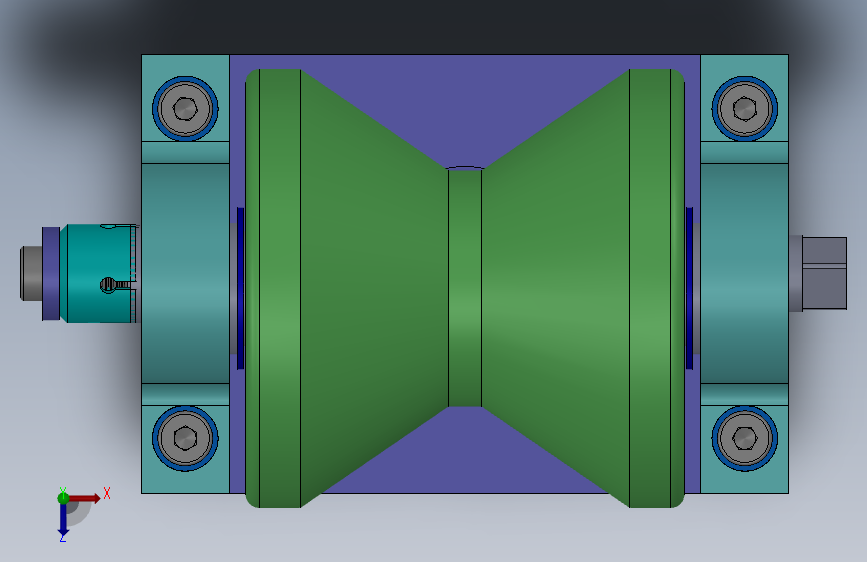Select the left conical face of the green roller
This screenshot has width=867, height=562.
(374, 288)
